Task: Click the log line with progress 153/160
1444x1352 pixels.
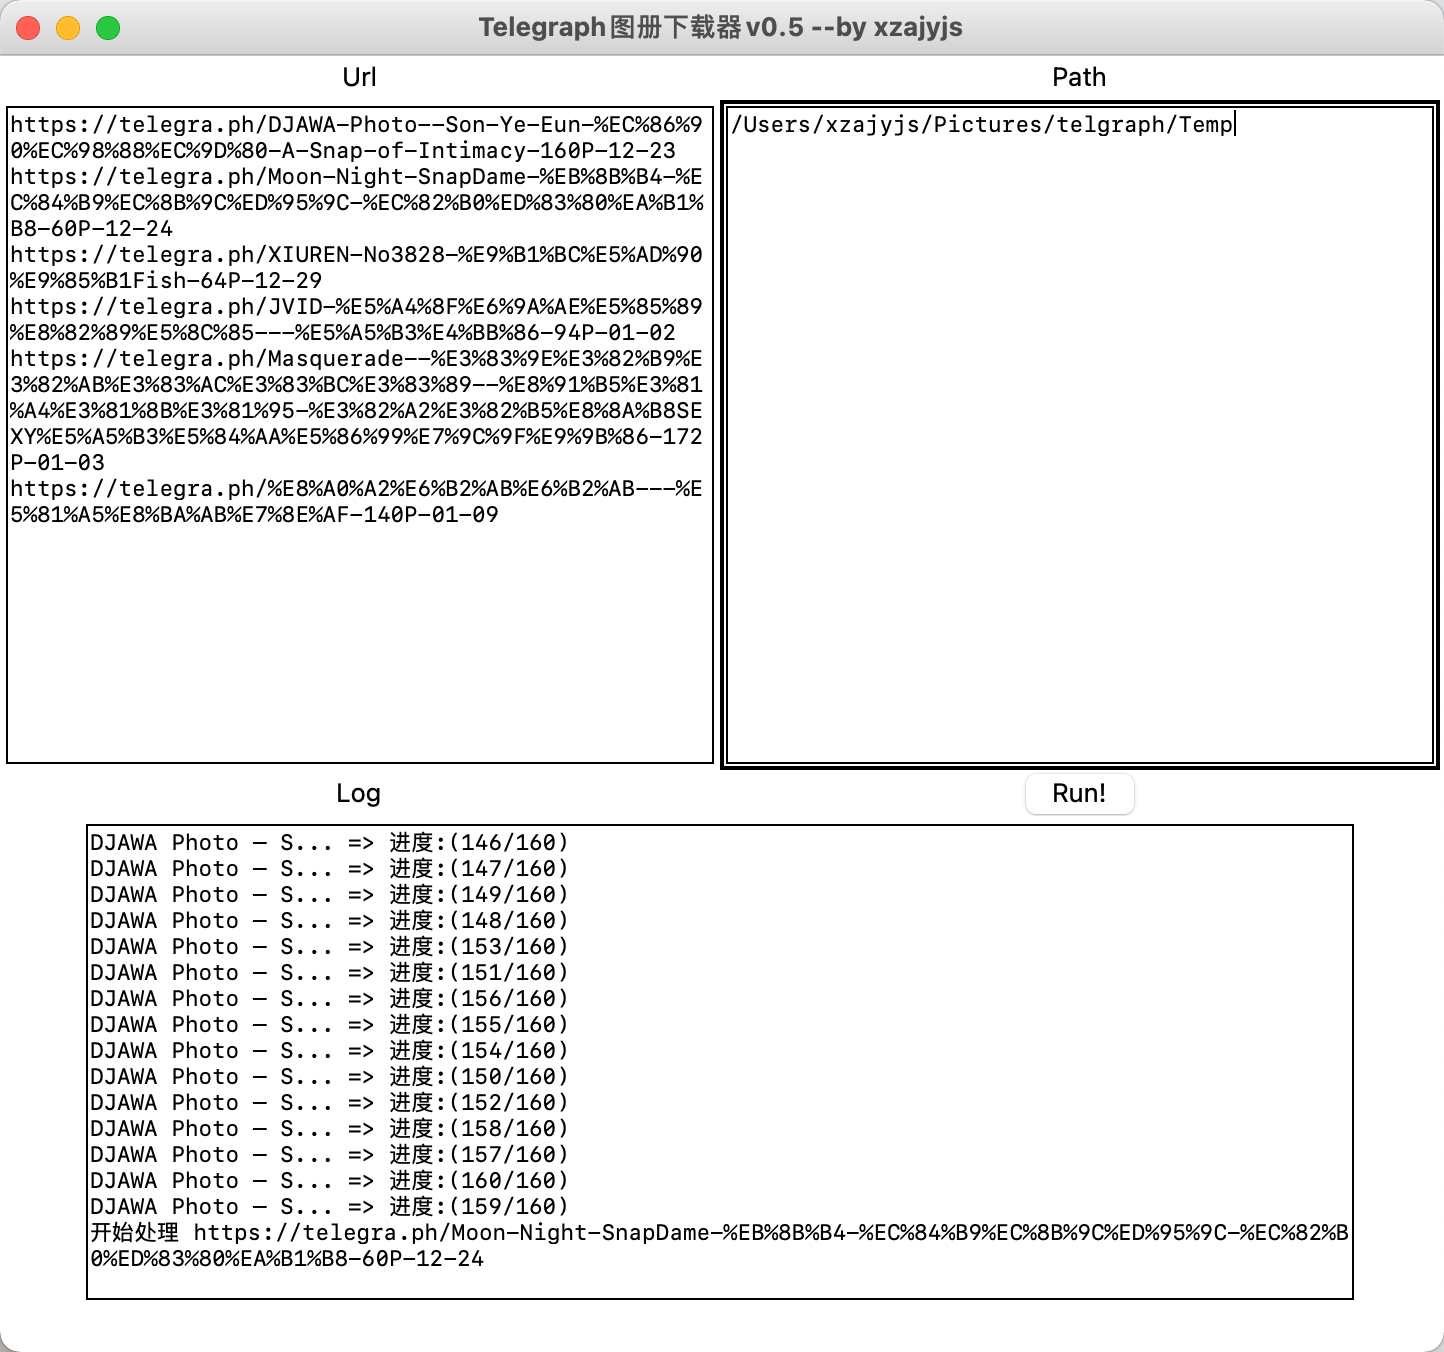Action: (x=329, y=947)
